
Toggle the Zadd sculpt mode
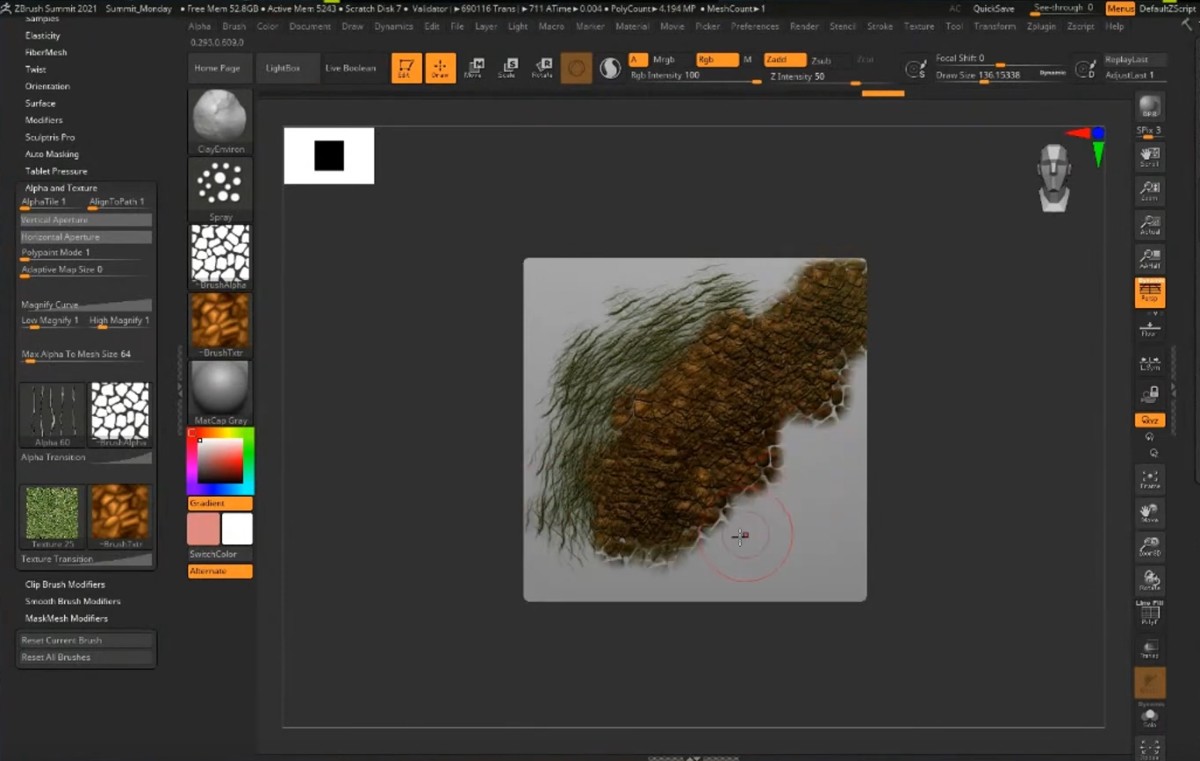[784, 60]
